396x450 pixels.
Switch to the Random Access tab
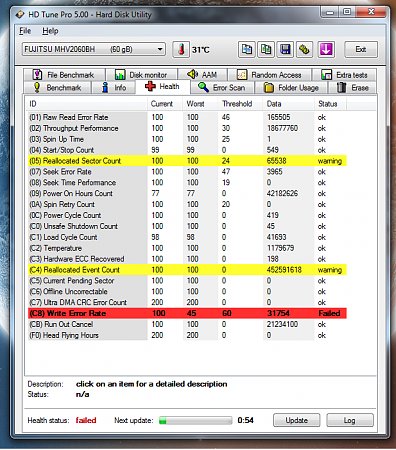pyautogui.click(x=269, y=75)
